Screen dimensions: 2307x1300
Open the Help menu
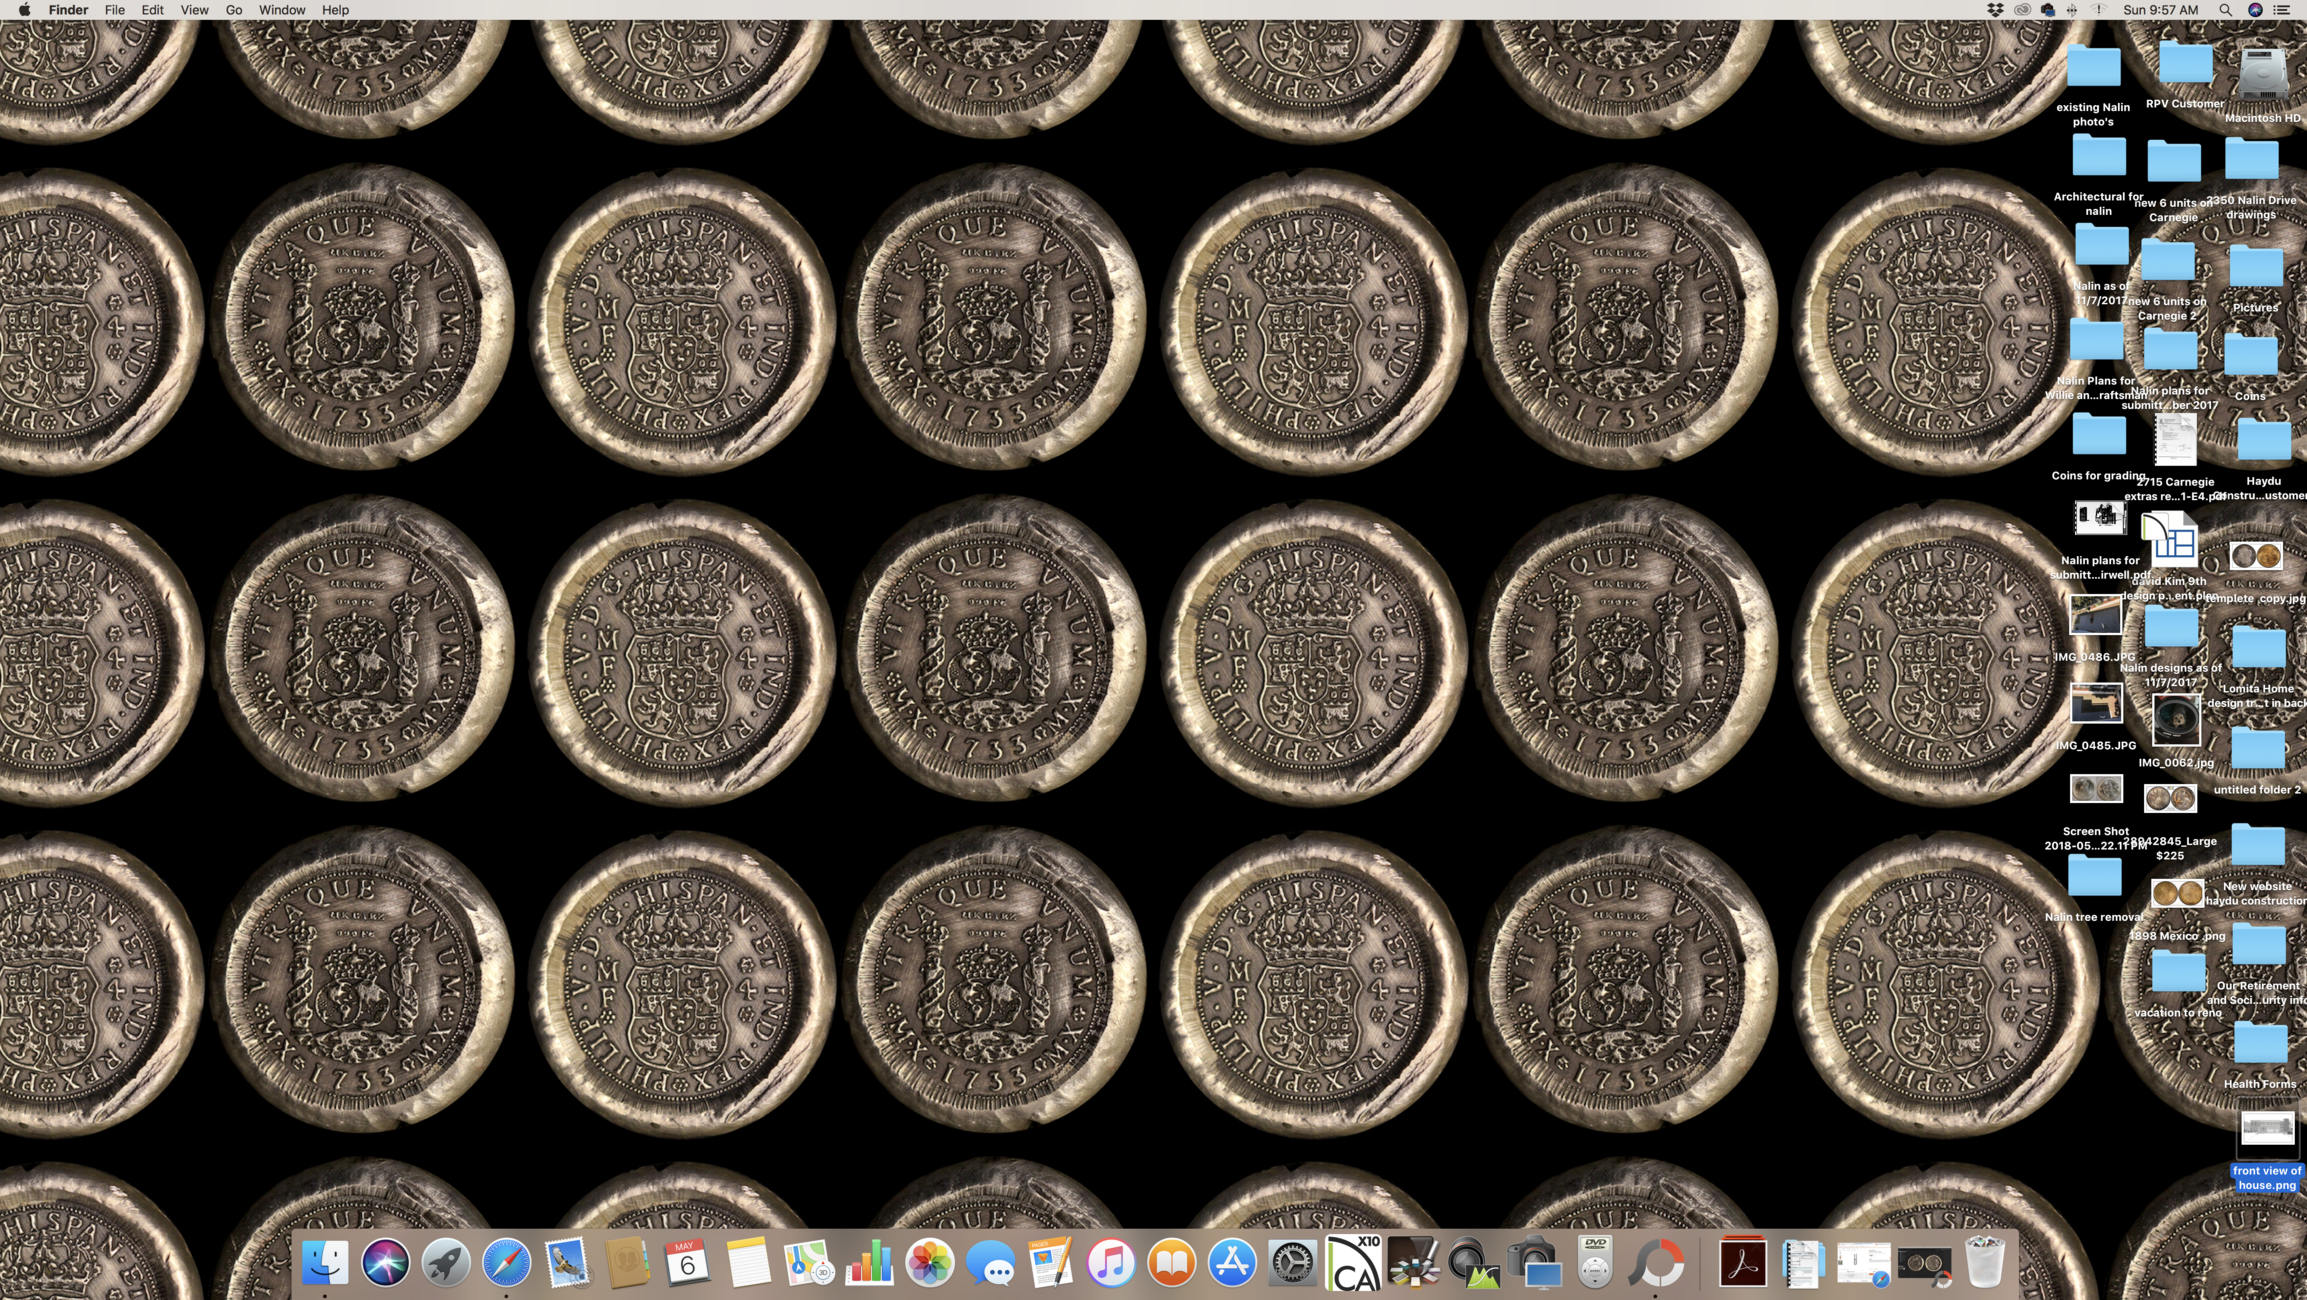(335, 10)
